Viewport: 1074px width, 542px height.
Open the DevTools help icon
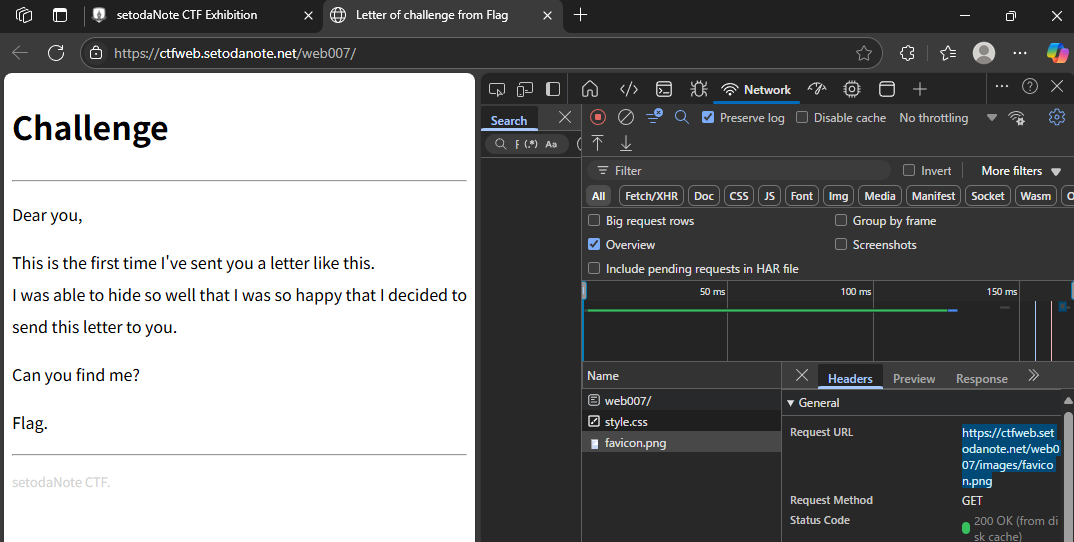click(1029, 86)
